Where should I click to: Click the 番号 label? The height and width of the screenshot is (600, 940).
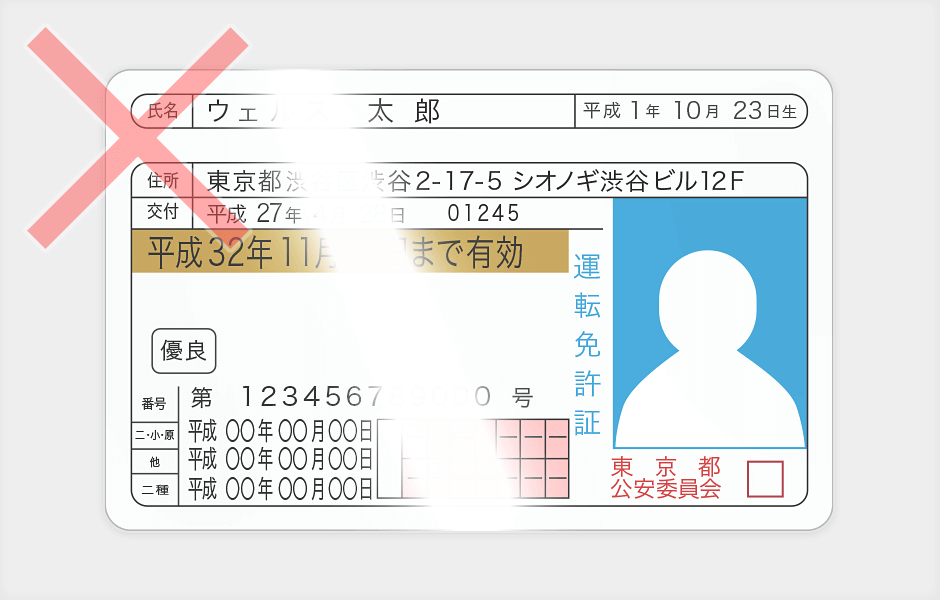coord(154,404)
